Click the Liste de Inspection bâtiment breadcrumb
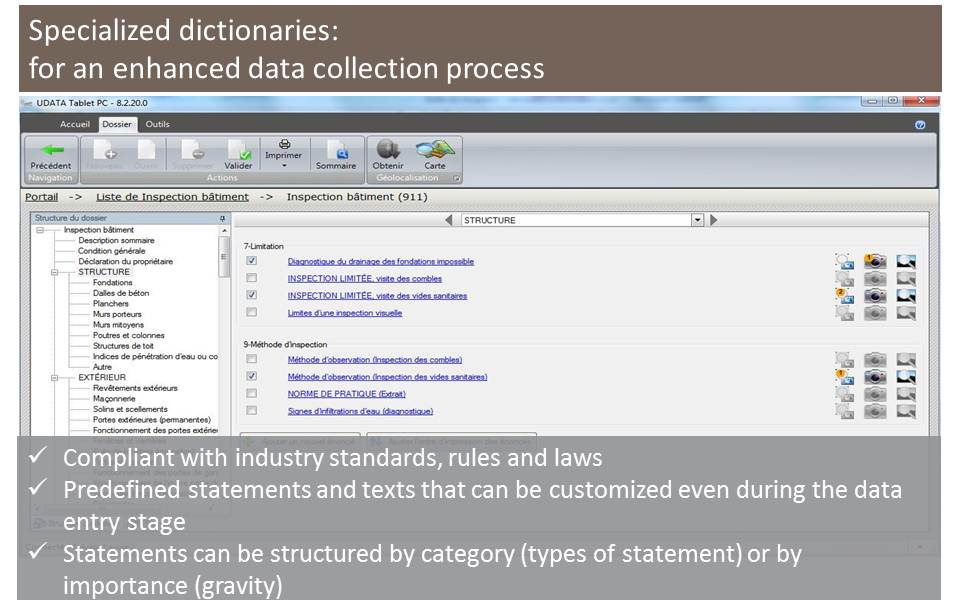This screenshot has height=600, width=960. pos(172,197)
